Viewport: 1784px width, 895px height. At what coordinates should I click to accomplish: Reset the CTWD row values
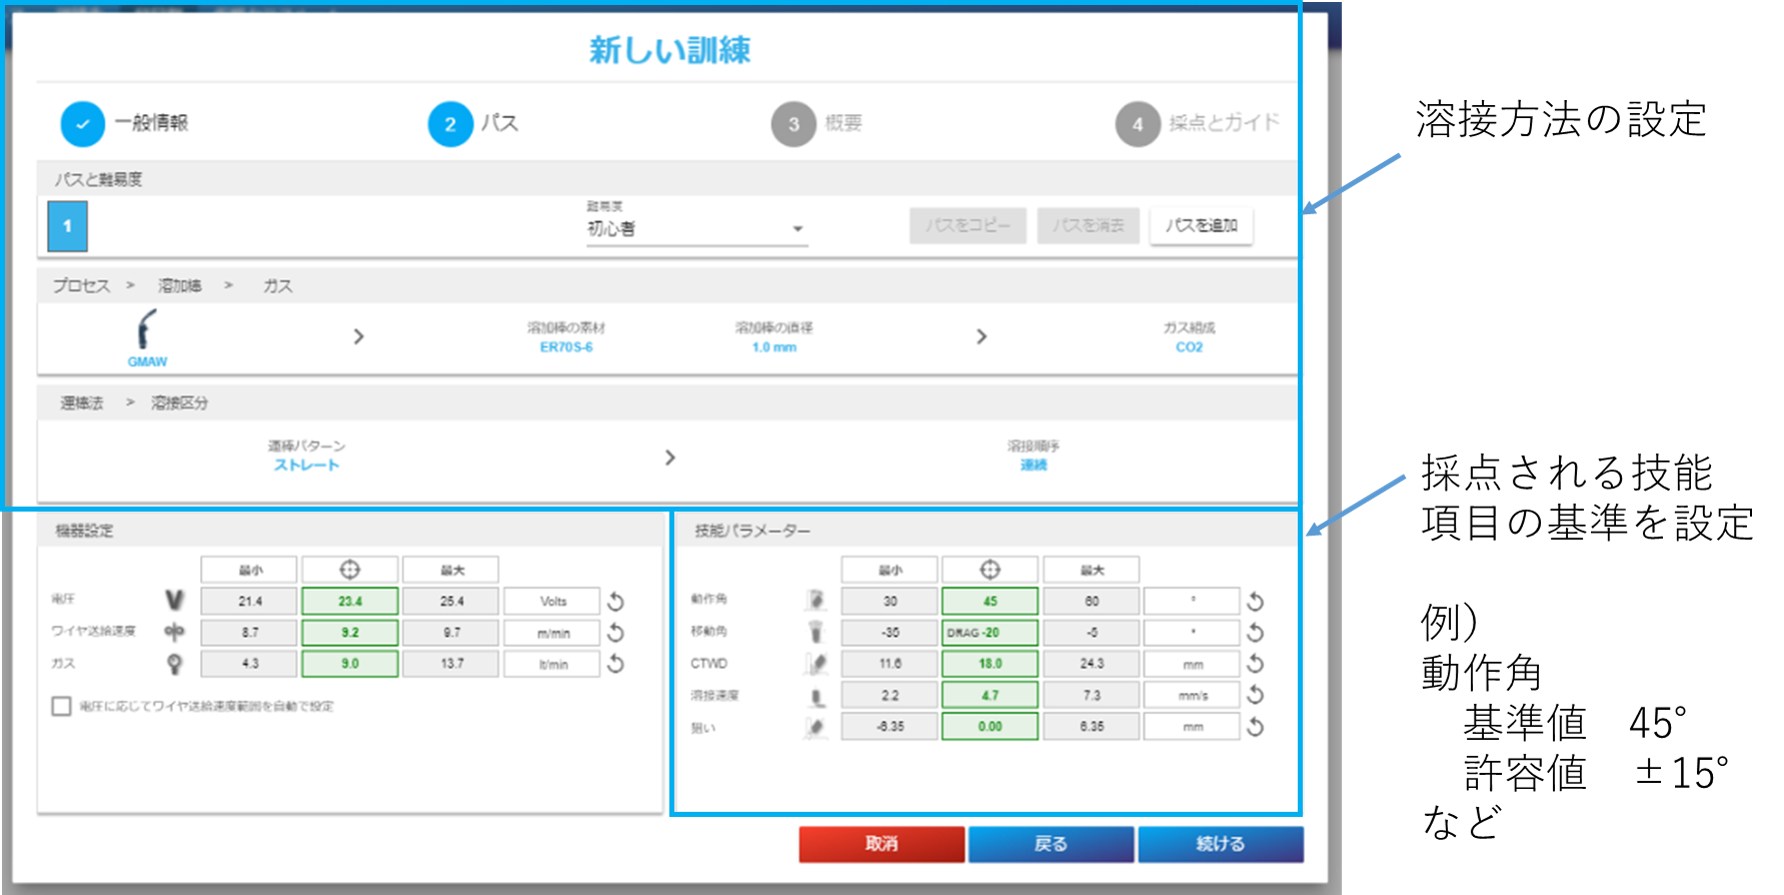tap(1255, 663)
